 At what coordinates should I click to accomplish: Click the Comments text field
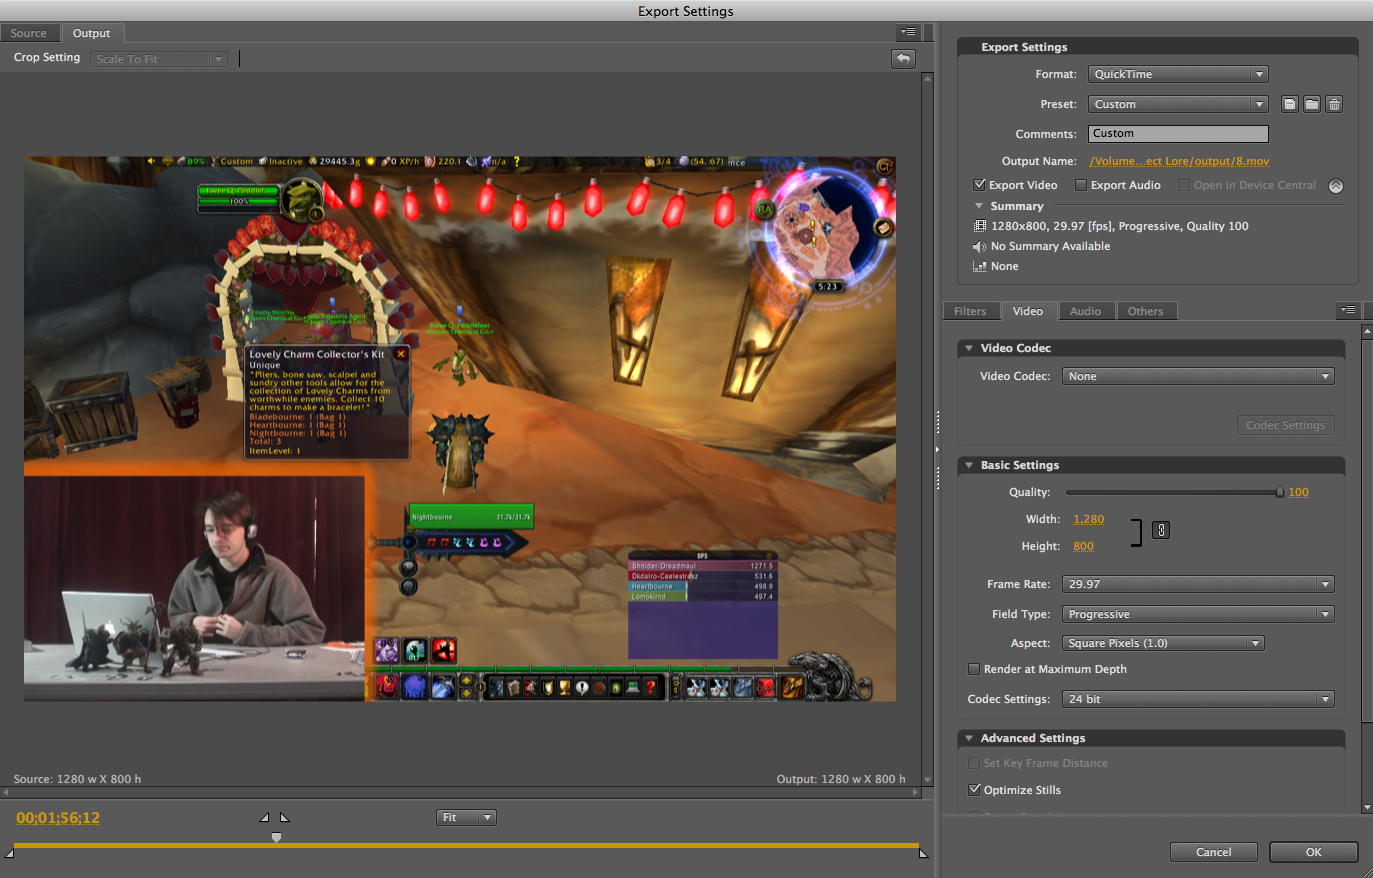click(x=1178, y=133)
